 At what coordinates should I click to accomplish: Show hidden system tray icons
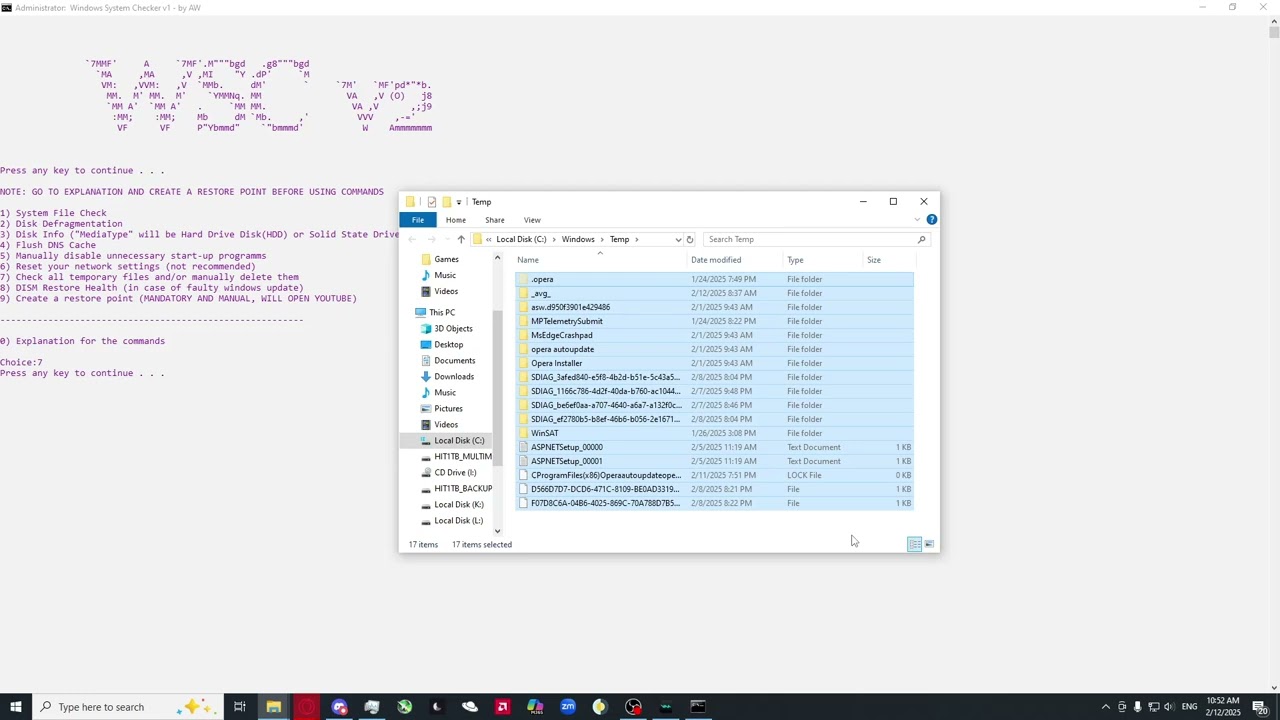click(1105, 707)
